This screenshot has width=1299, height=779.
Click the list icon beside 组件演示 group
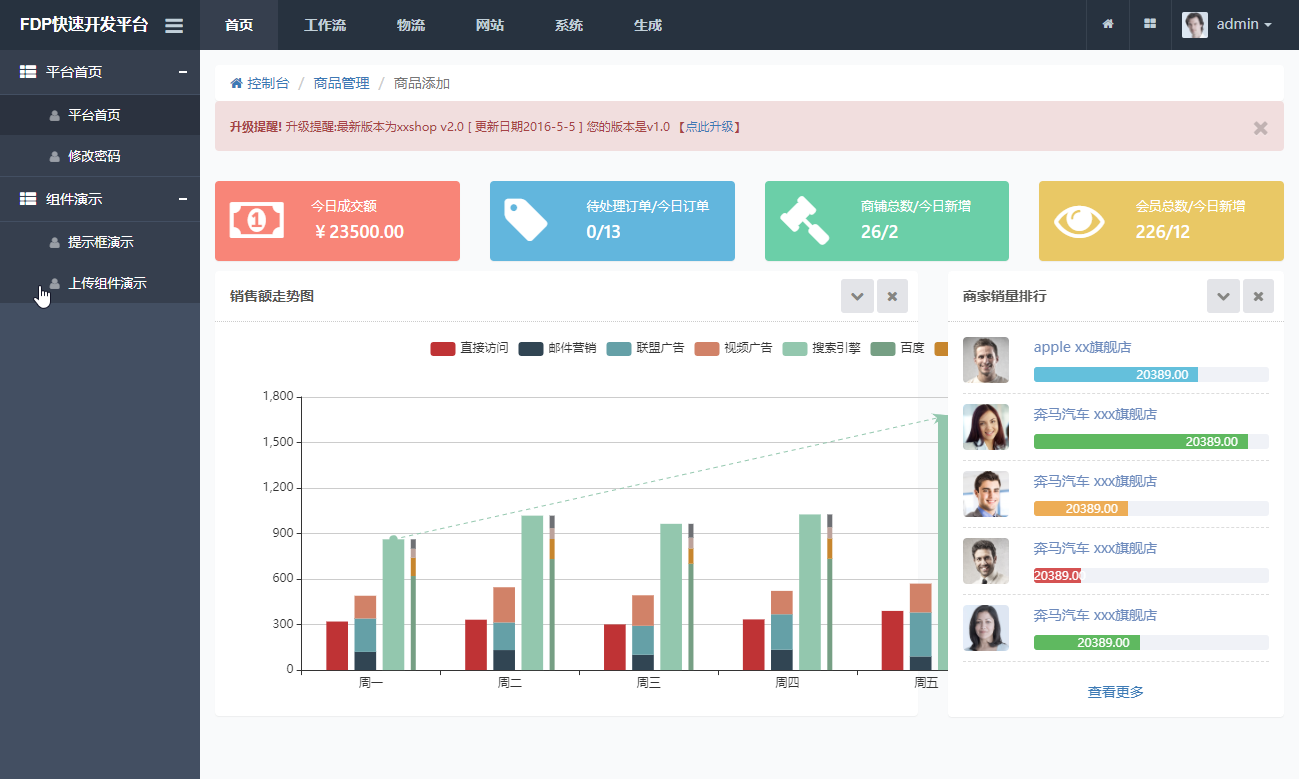pyautogui.click(x=28, y=199)
